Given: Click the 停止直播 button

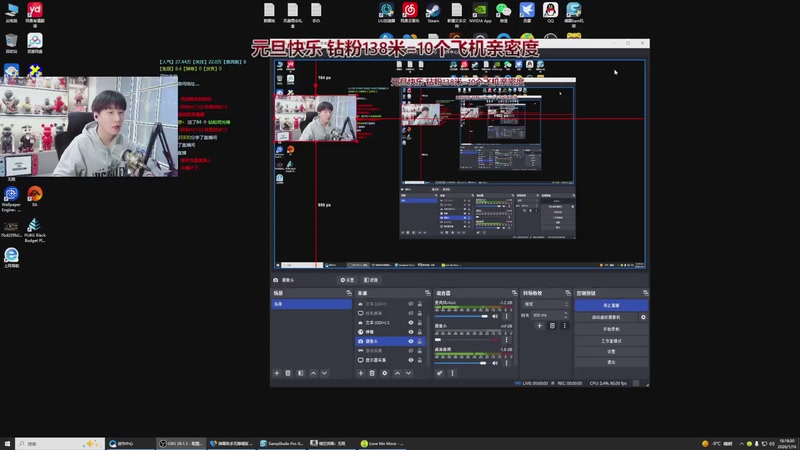Looking at the screenshot, I should click(x=610, y=305).
